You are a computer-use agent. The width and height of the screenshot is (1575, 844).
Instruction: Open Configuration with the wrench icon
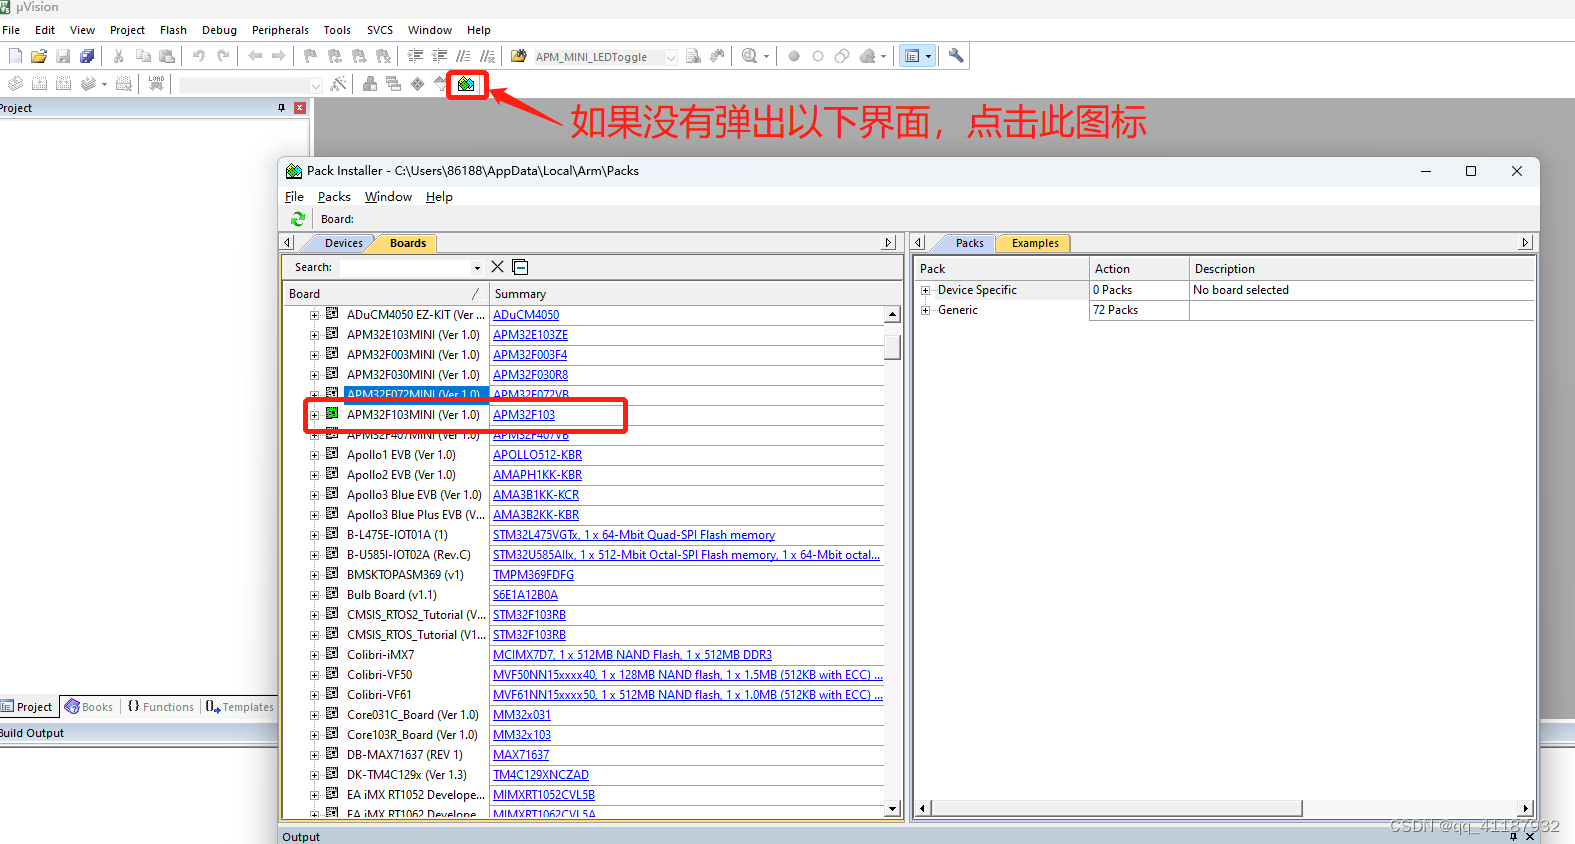956,56
